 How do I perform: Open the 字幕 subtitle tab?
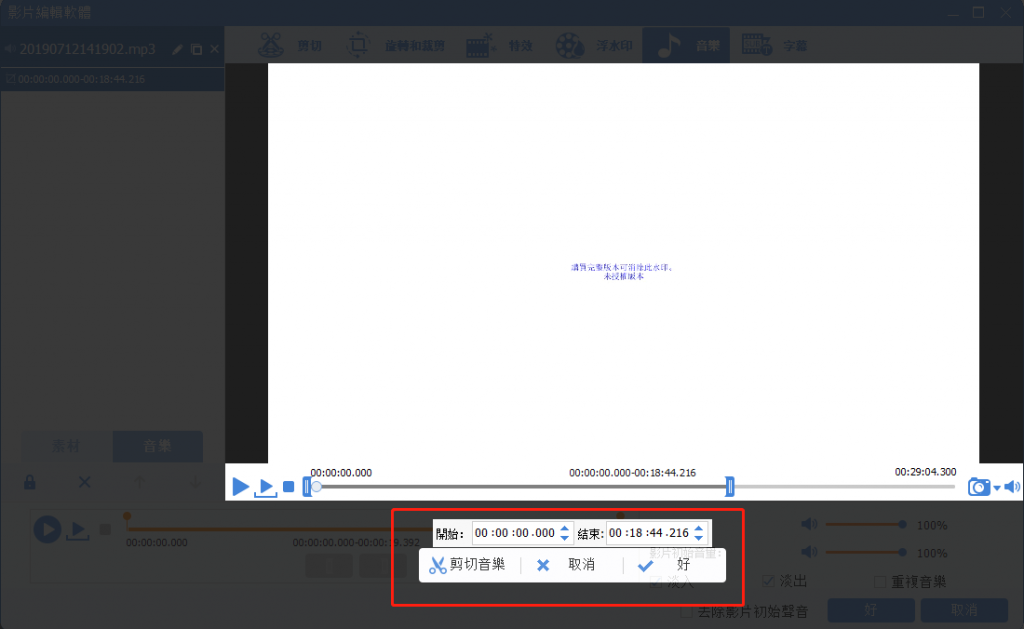[x=775, y=45]
